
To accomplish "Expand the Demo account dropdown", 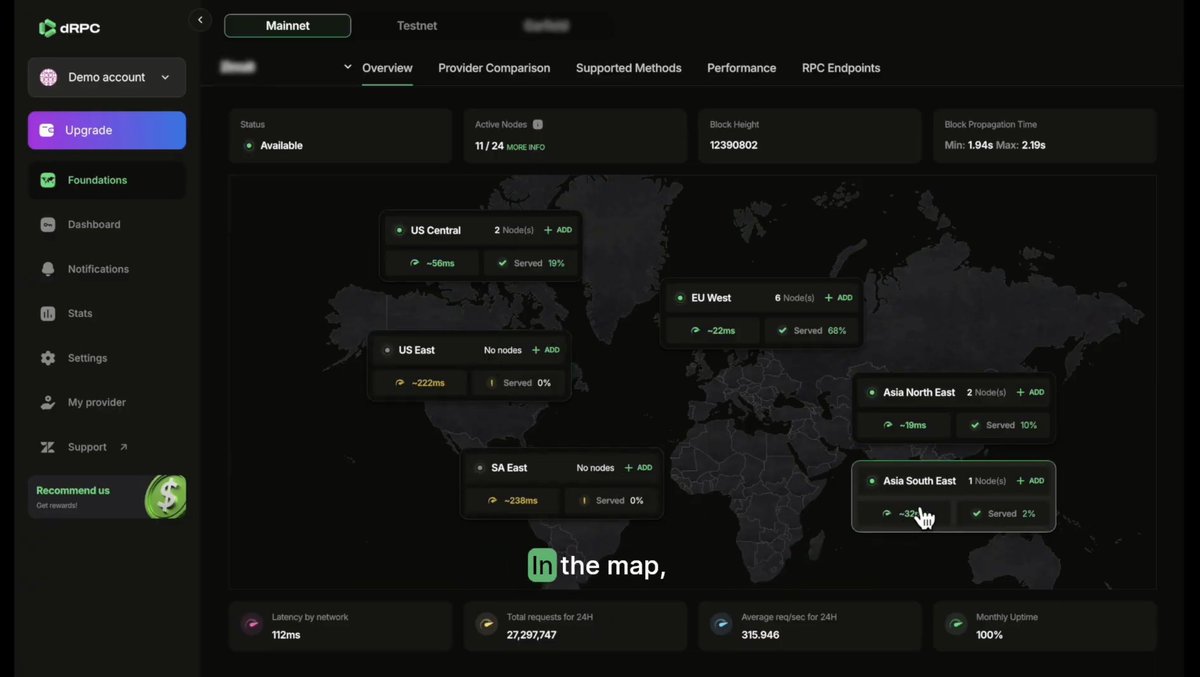I will coord(106,76).
